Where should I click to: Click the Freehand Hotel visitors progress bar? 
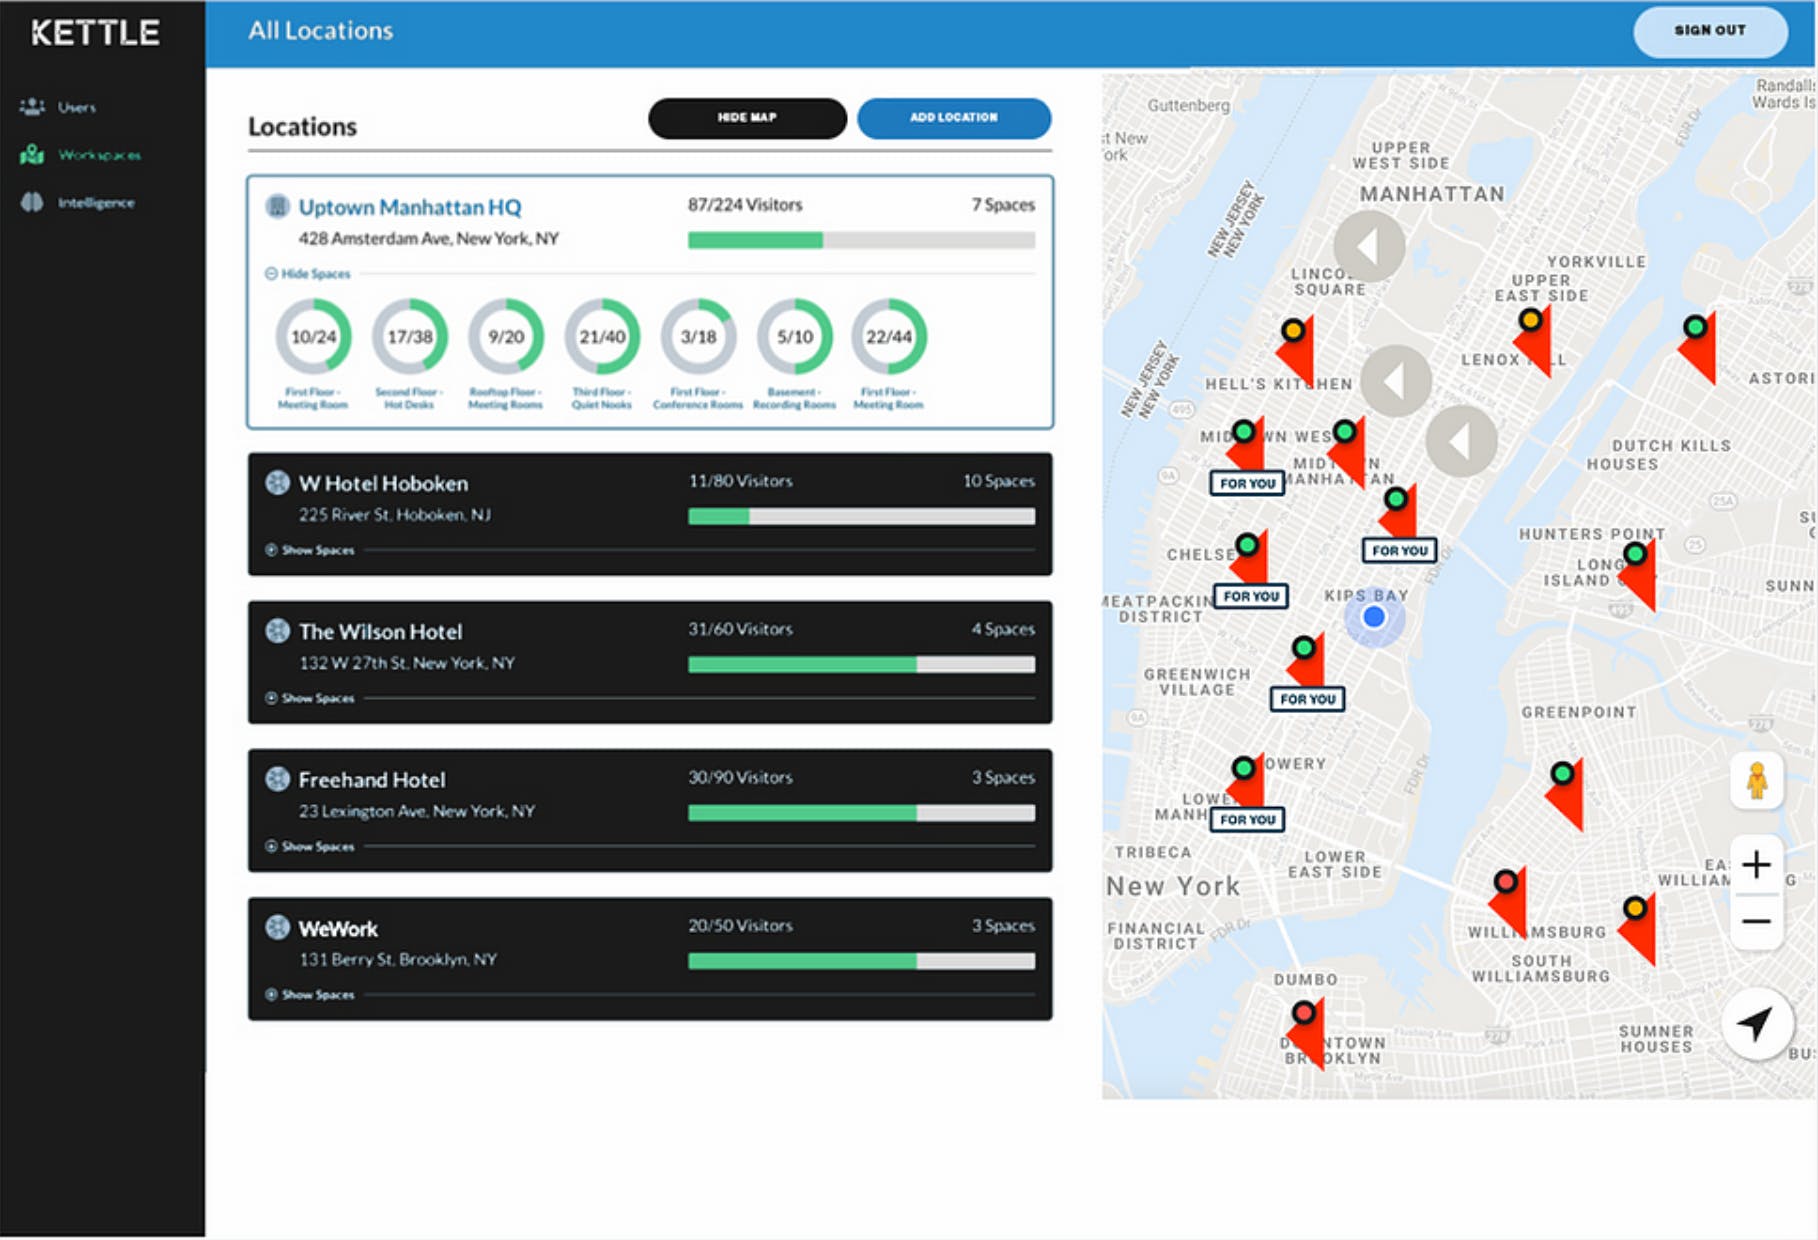point(861,813)
